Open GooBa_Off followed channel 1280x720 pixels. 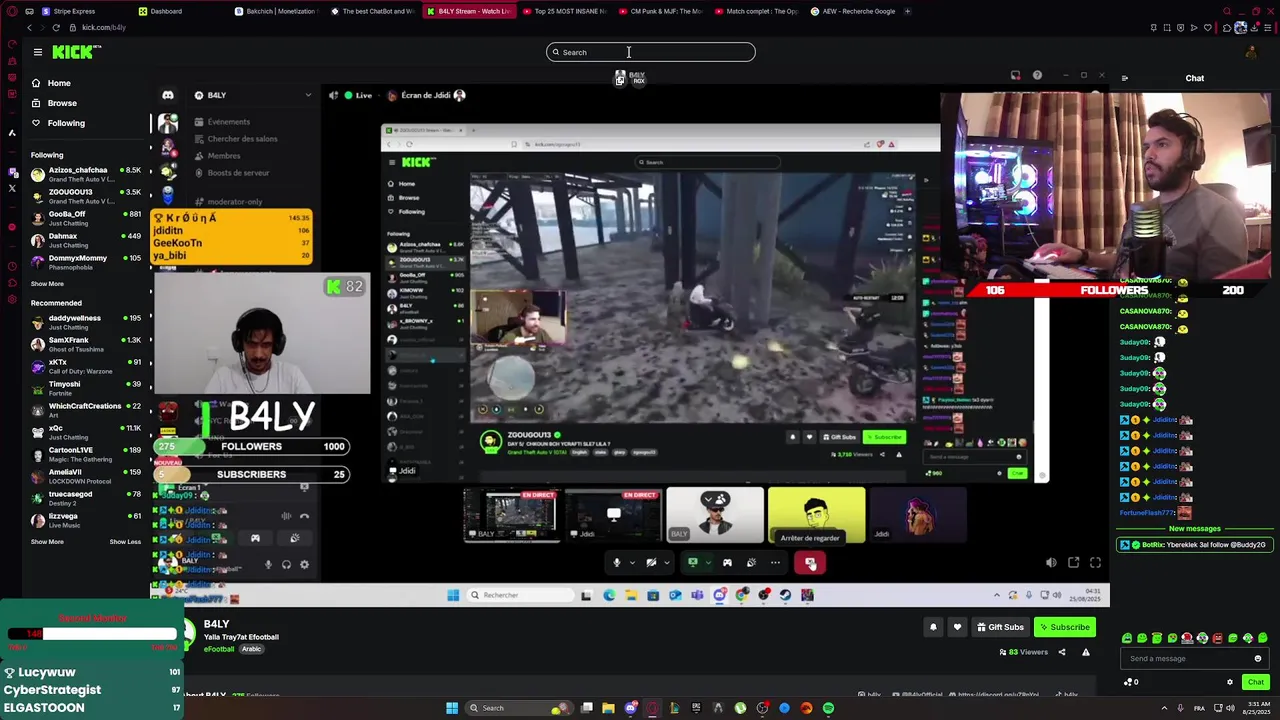[86, 217]
